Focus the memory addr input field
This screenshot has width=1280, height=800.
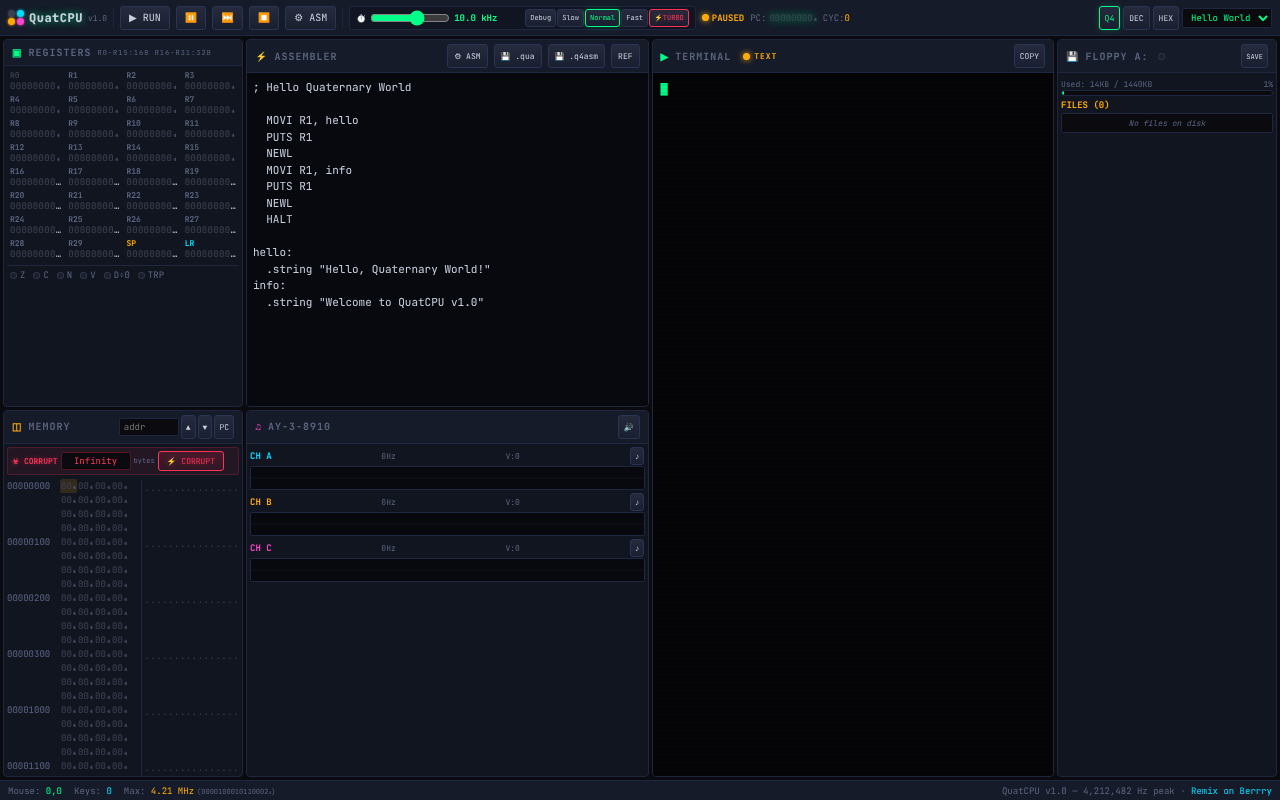[148, 427]
